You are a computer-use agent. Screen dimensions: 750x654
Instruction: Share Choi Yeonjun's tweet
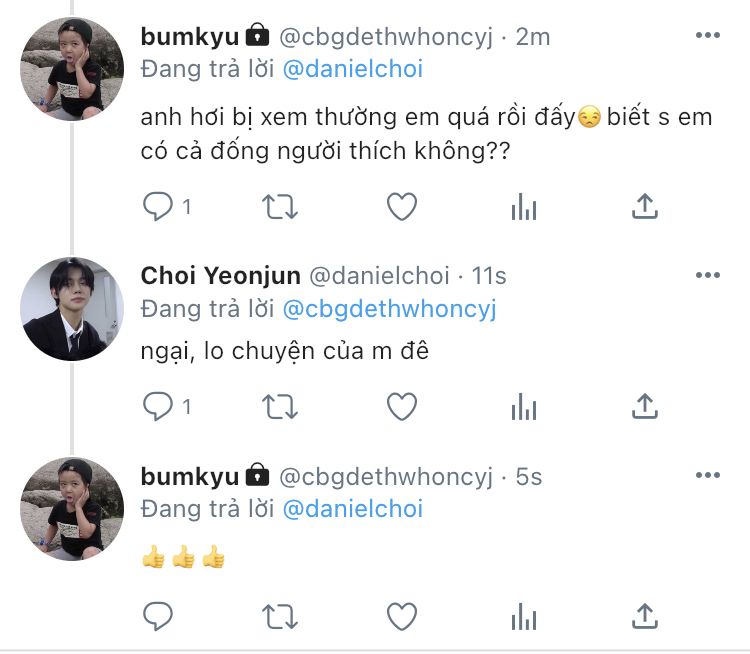646,406
